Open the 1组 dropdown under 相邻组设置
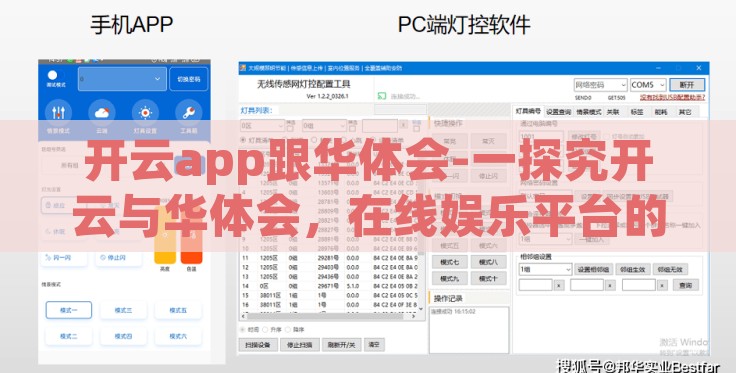This screenshot has height=373, width=736. point(545,269)
